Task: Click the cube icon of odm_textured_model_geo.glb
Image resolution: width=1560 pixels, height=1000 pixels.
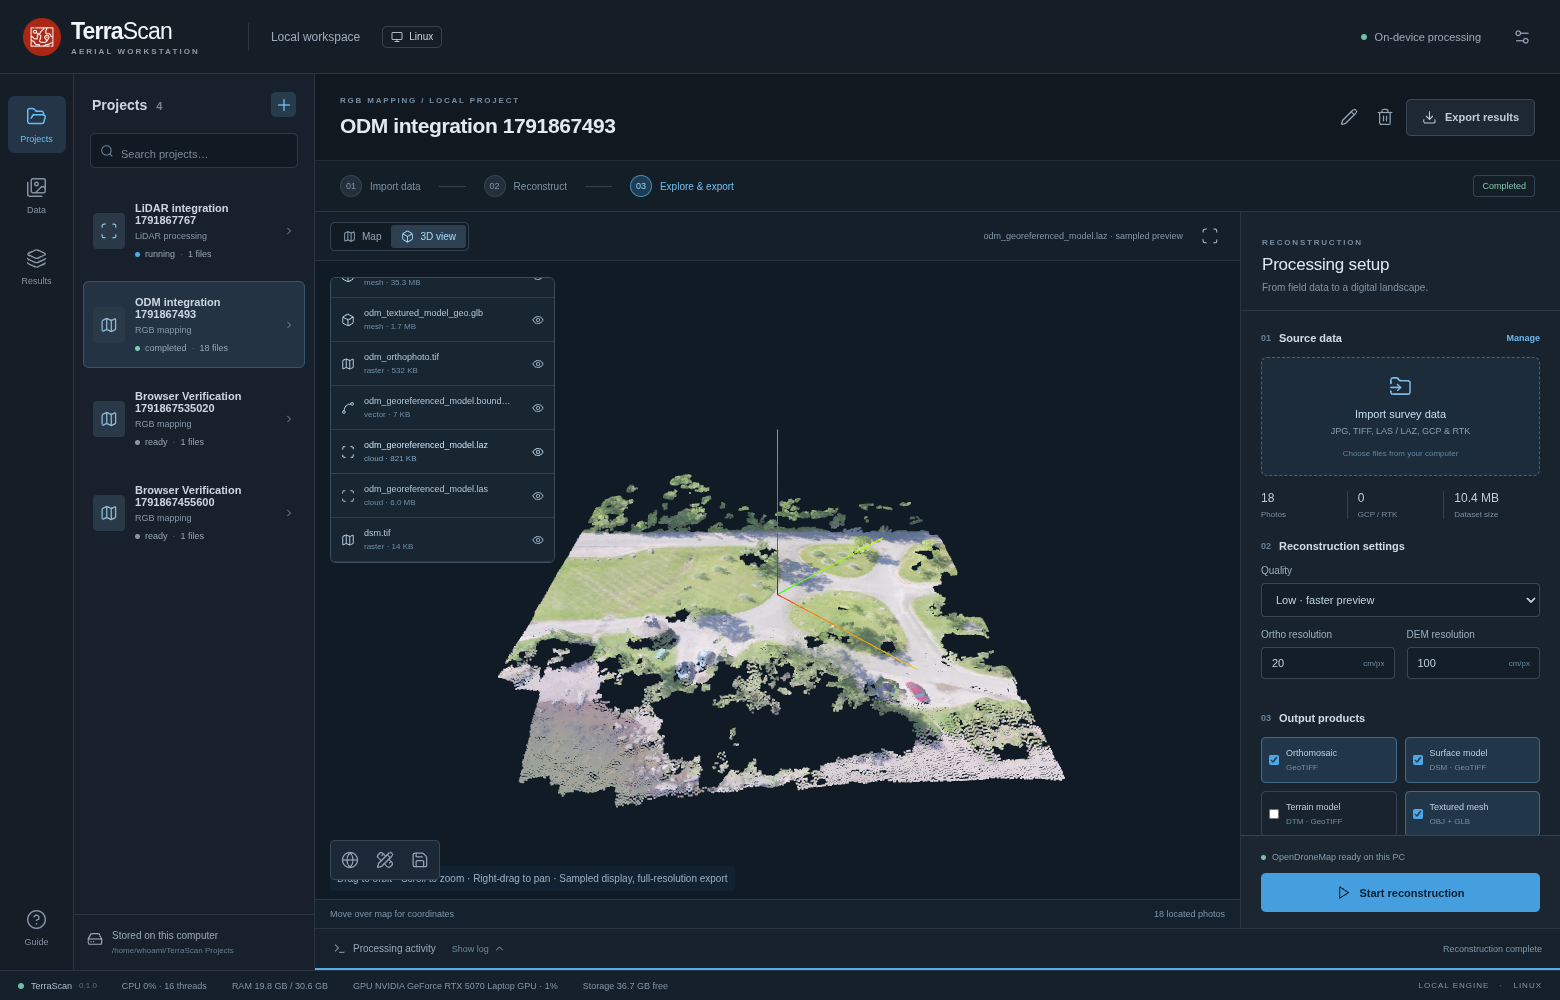Action: coord(348,320)
